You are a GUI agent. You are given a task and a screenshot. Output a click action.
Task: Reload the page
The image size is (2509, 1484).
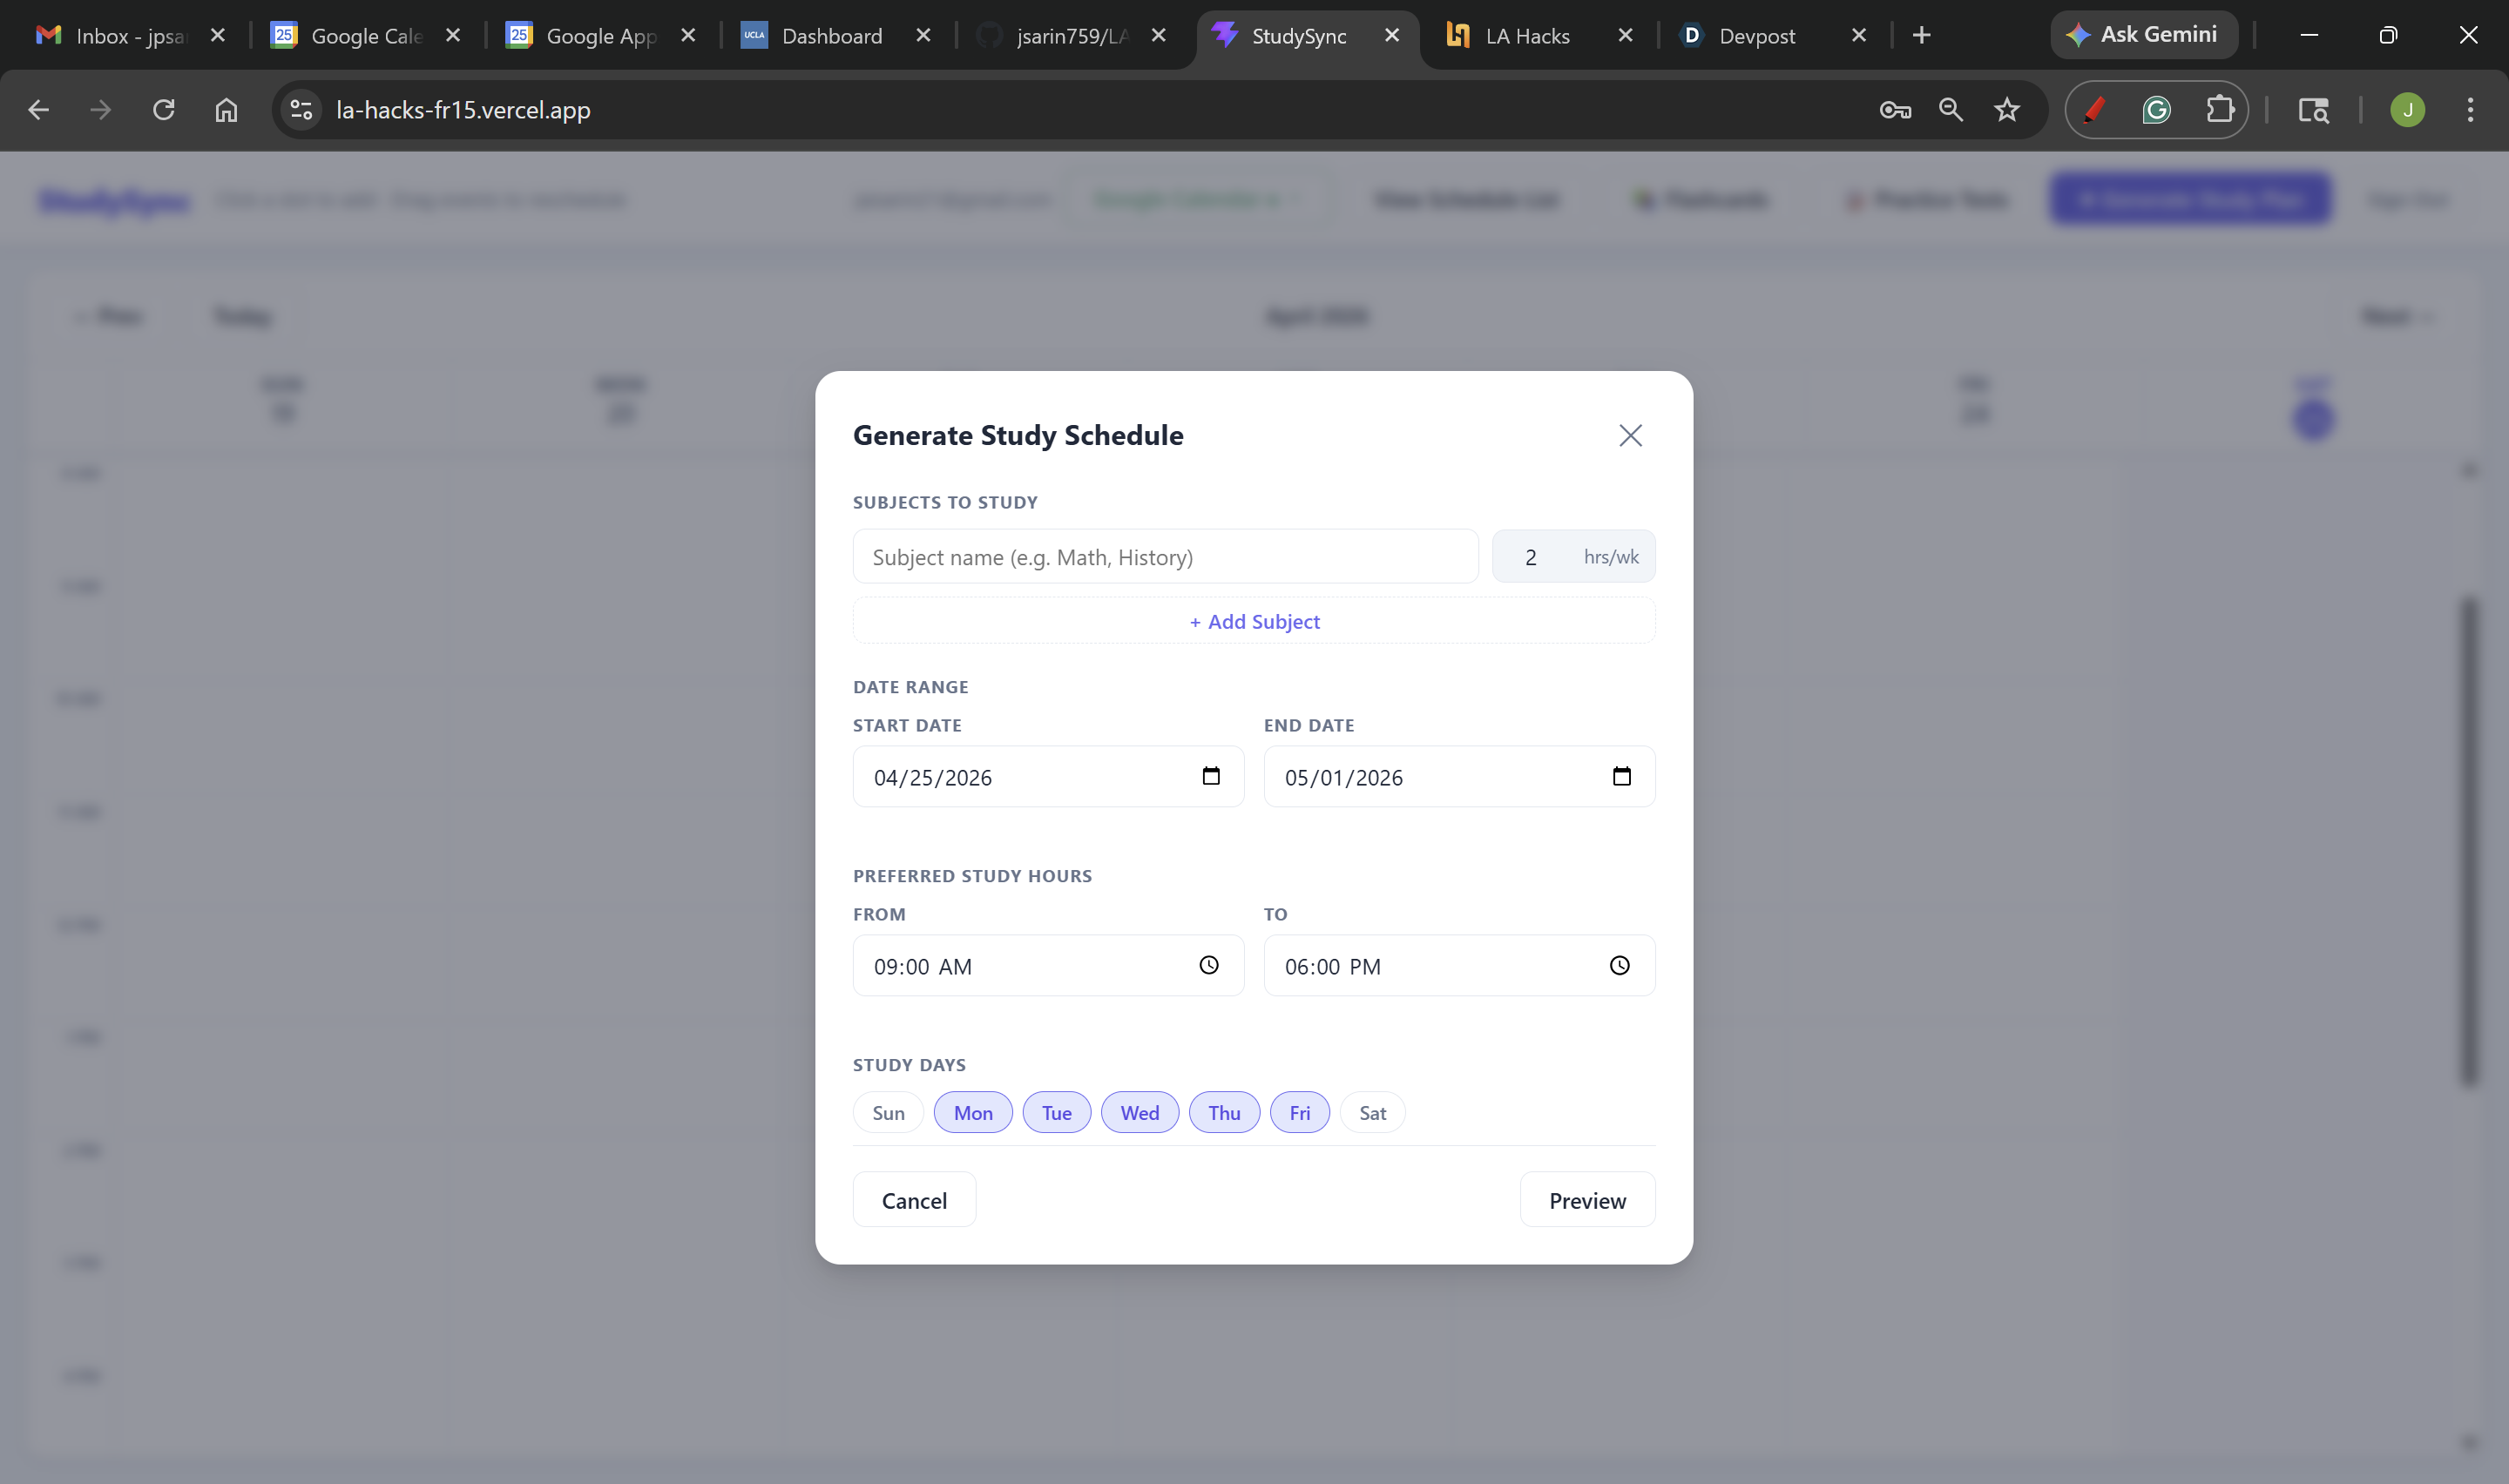164,110
